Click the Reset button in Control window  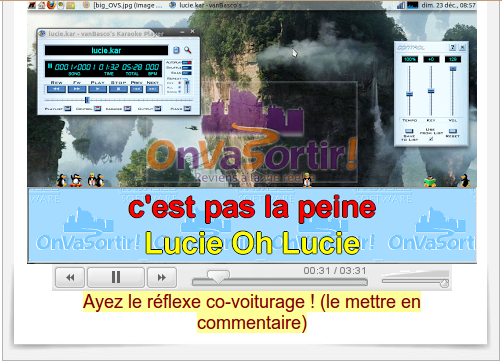point(453,131)
